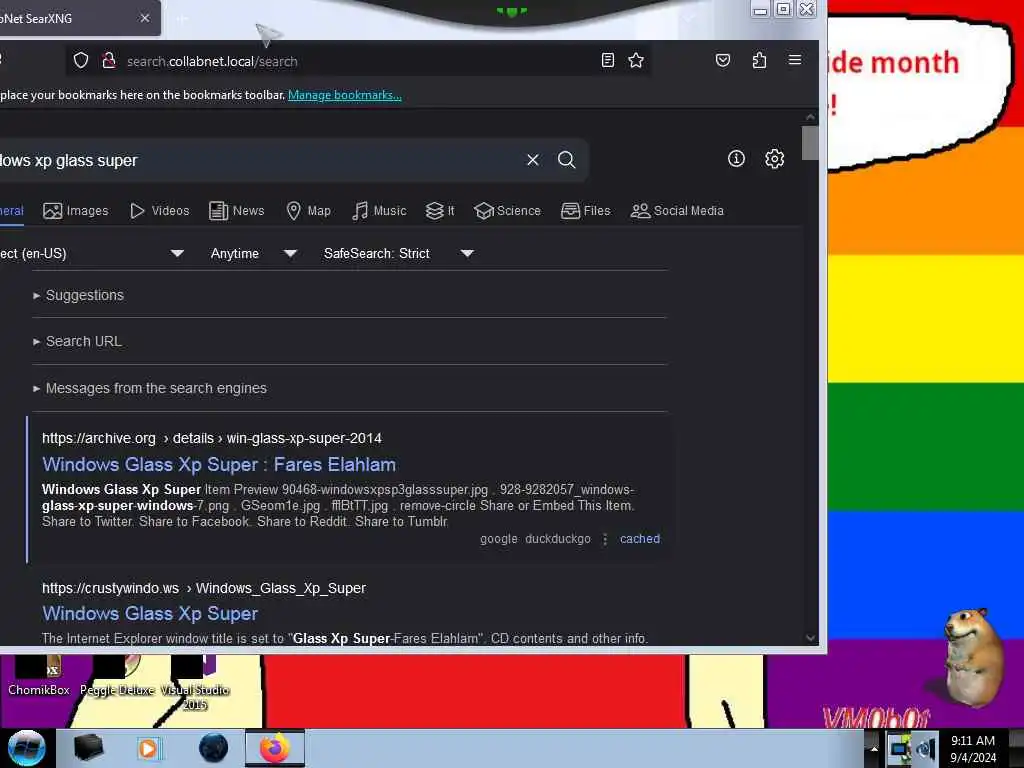Clear the search query with the X icon
The width and height of the screenshot is (1024, 768).
tap(533, 160)
